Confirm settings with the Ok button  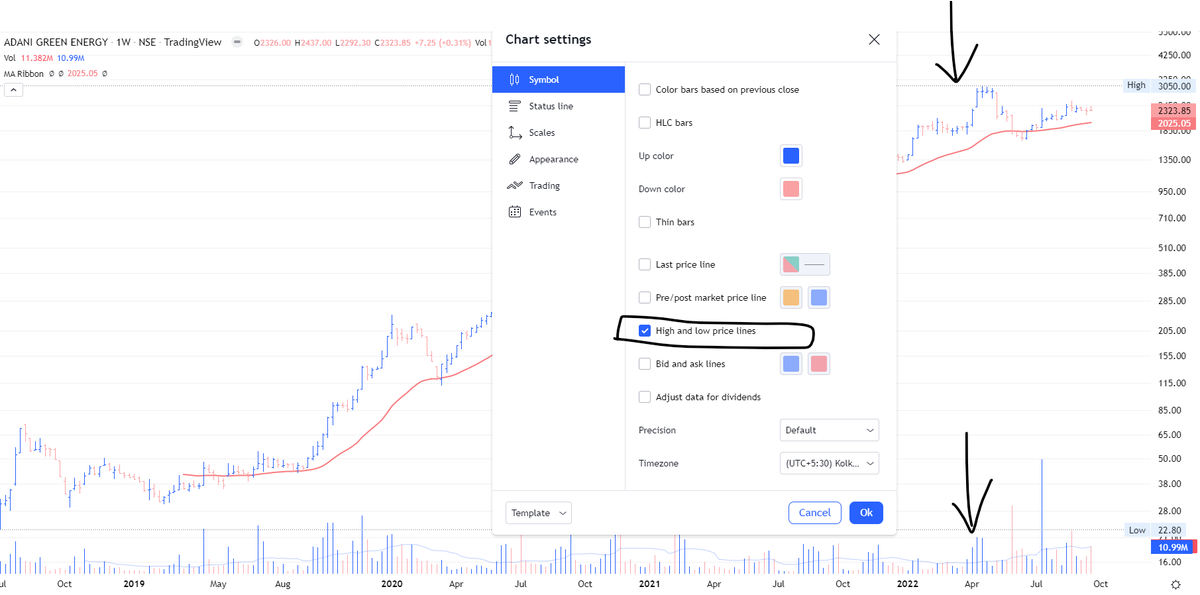pos(866,513)
